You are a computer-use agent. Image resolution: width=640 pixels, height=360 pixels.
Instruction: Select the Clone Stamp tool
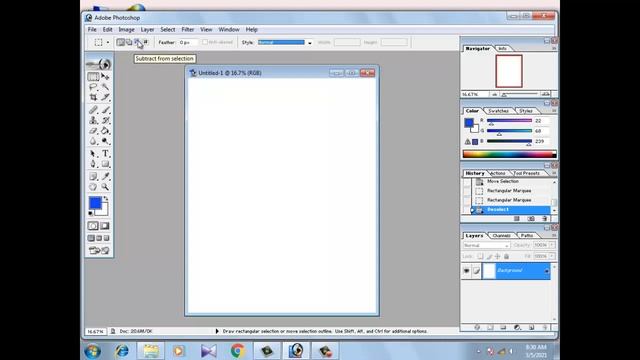pos(93,120)
